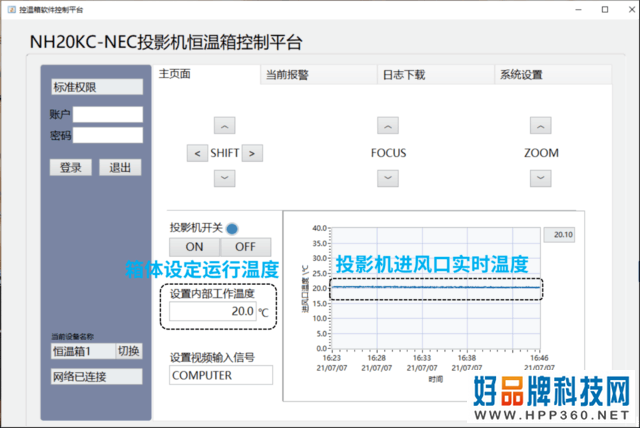Click the SHIFT up arrow button
The width and height of the screenshot is (640, 428).
(224, 126)
